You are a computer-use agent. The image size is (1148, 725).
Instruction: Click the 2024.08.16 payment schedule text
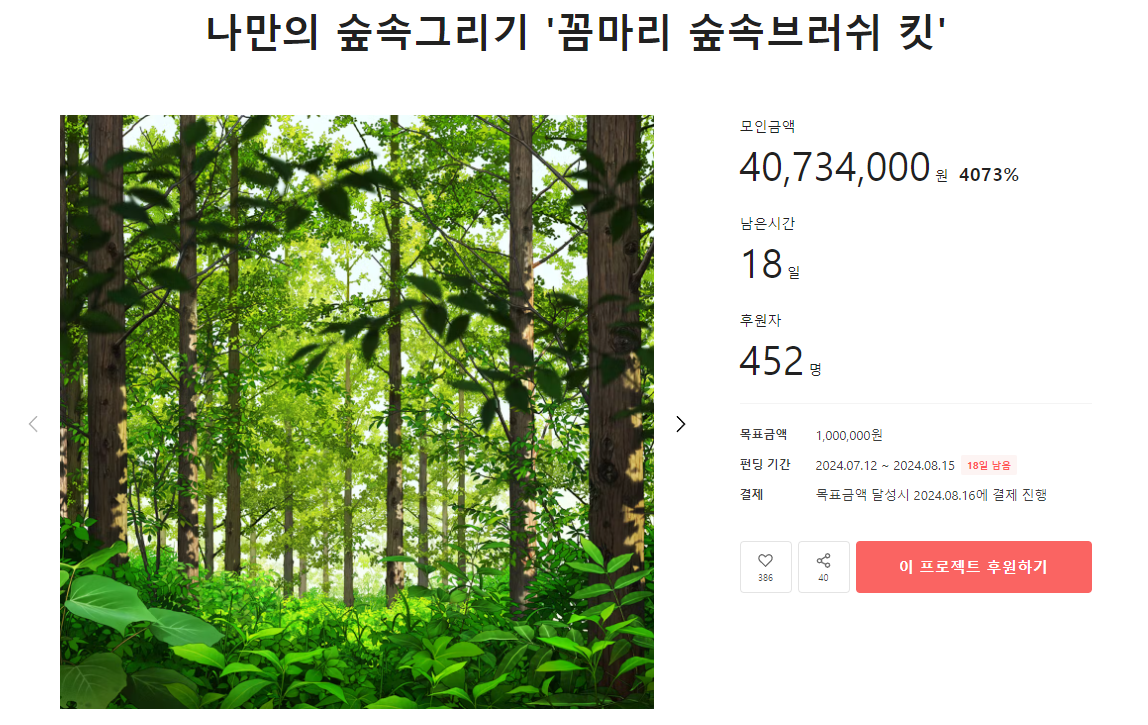[x=931, y=495]
